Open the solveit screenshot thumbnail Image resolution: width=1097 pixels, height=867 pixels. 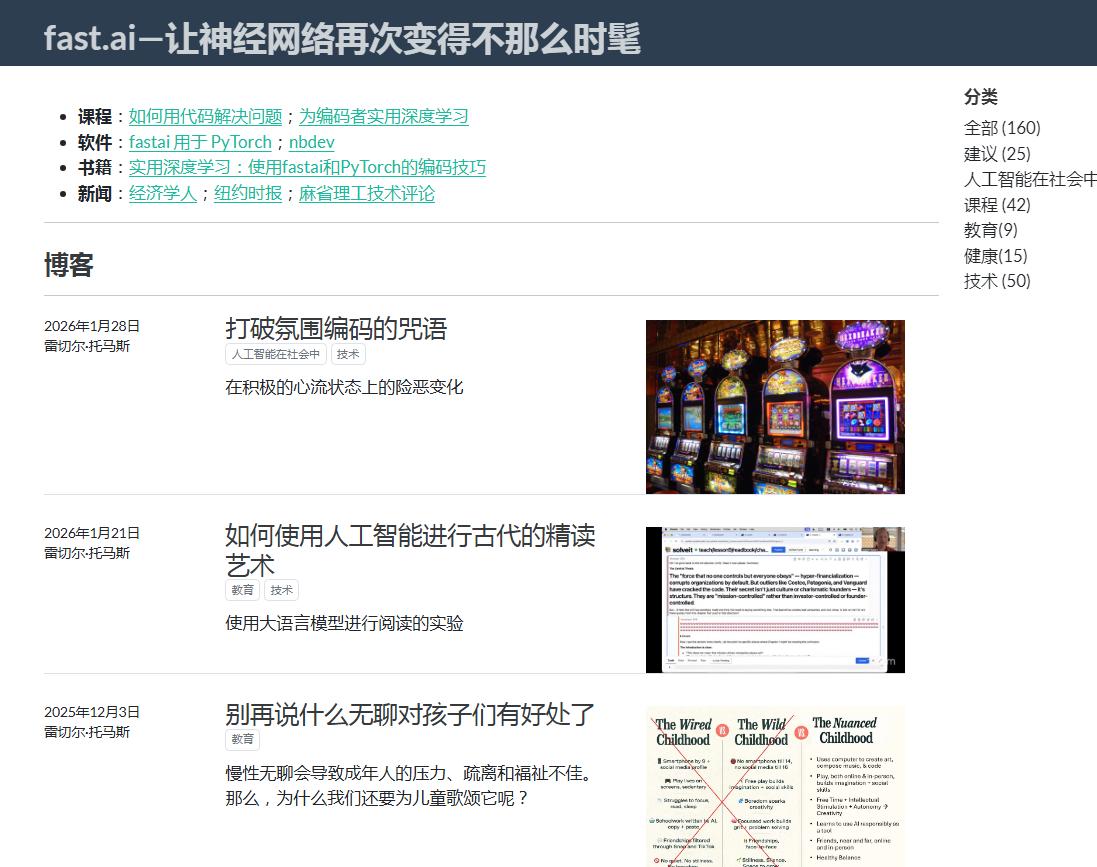click(775, 600)
